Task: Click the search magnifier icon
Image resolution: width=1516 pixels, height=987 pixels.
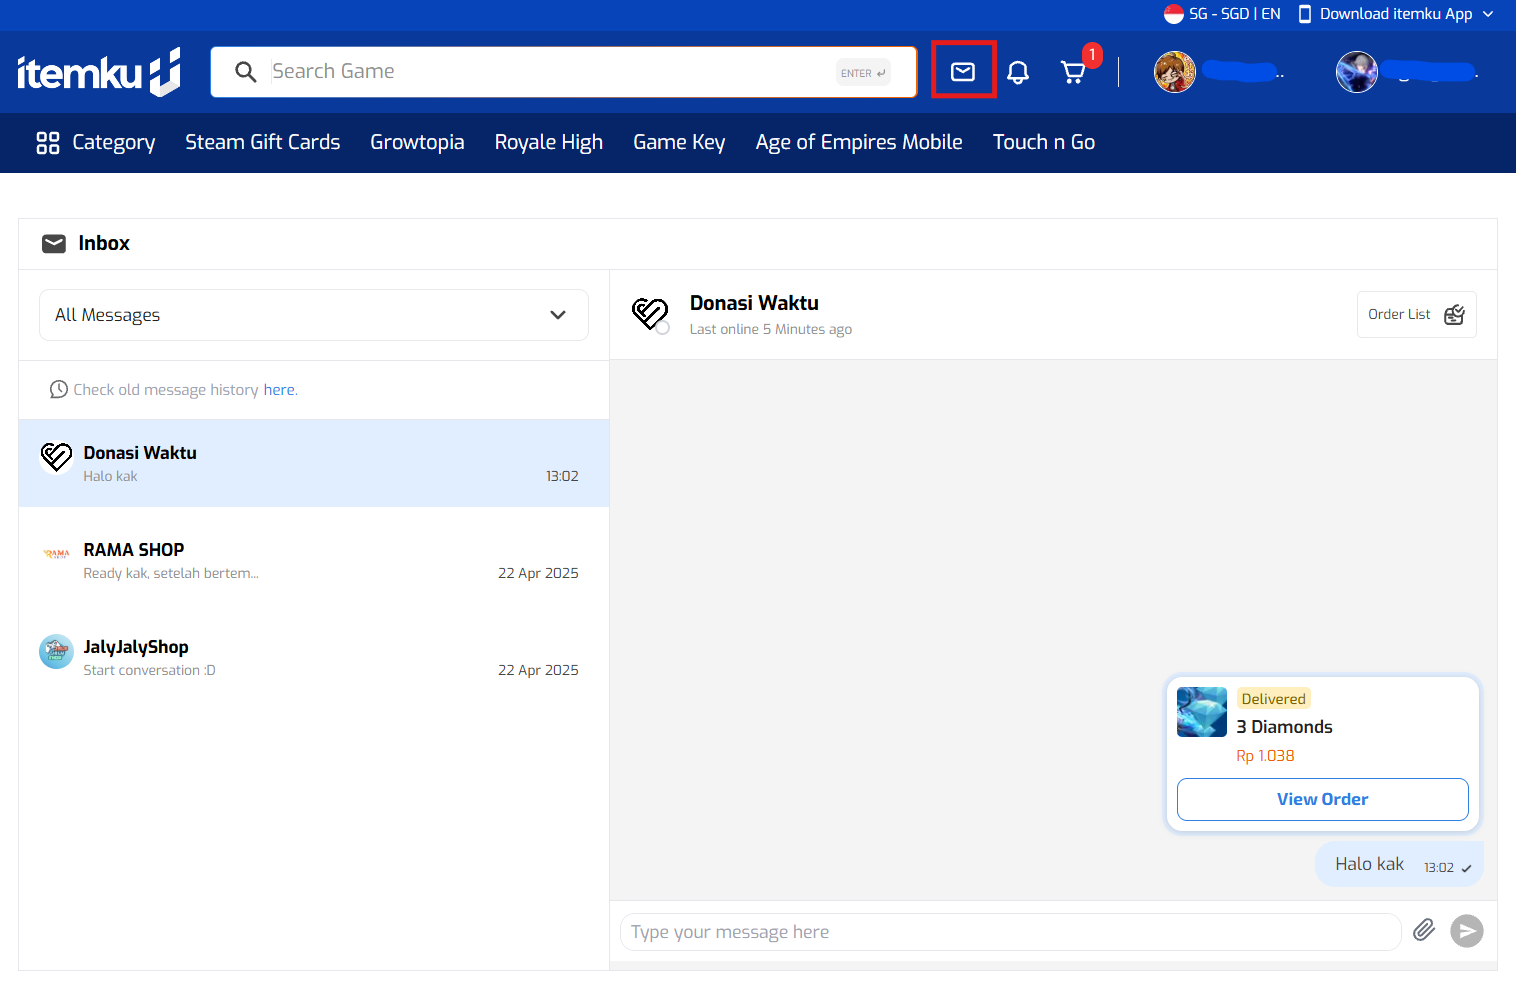Action: coord(245,72)
